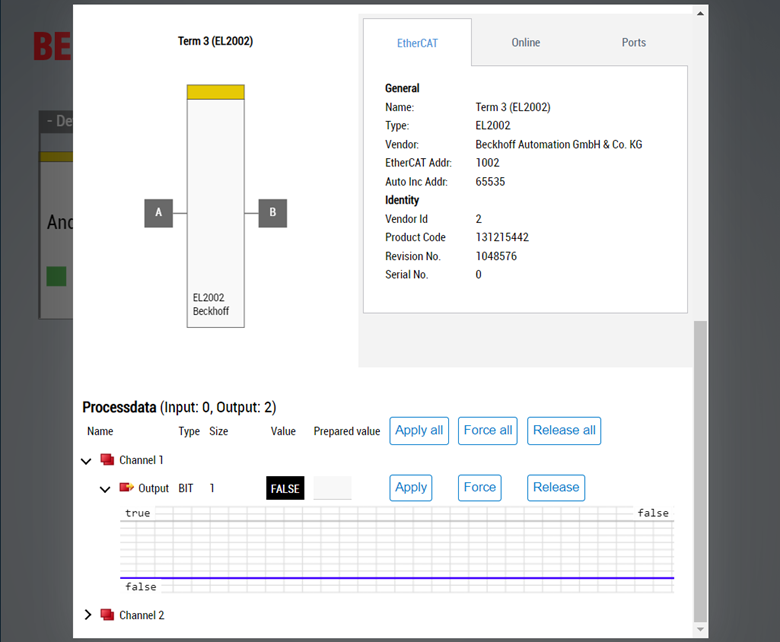Force the Channel 1 Output value
Screen dimensions: 780x642
pos(480,488)
